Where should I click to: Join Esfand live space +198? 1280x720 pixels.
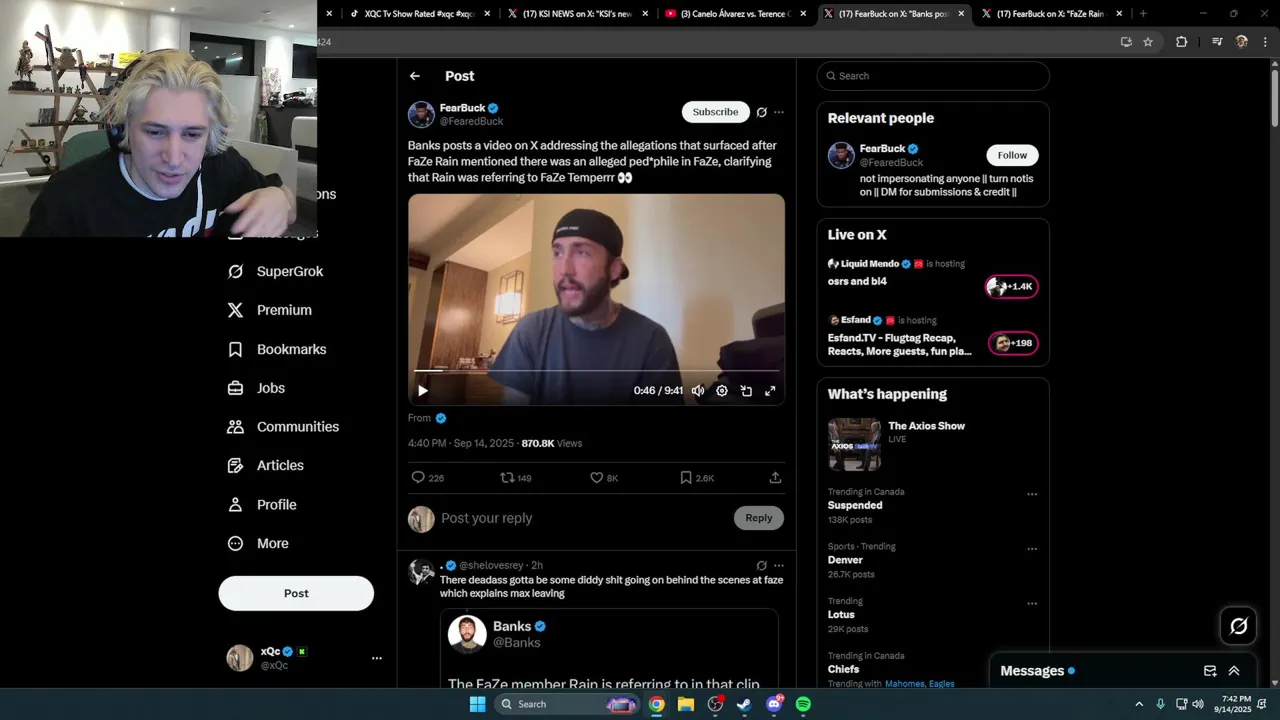pos(1012,343)
